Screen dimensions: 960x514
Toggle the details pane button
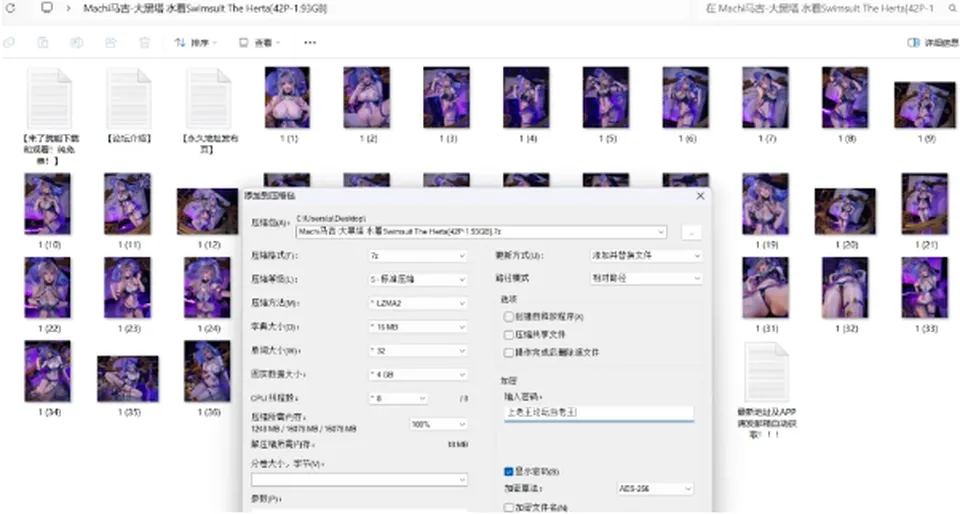pos(932,43)
